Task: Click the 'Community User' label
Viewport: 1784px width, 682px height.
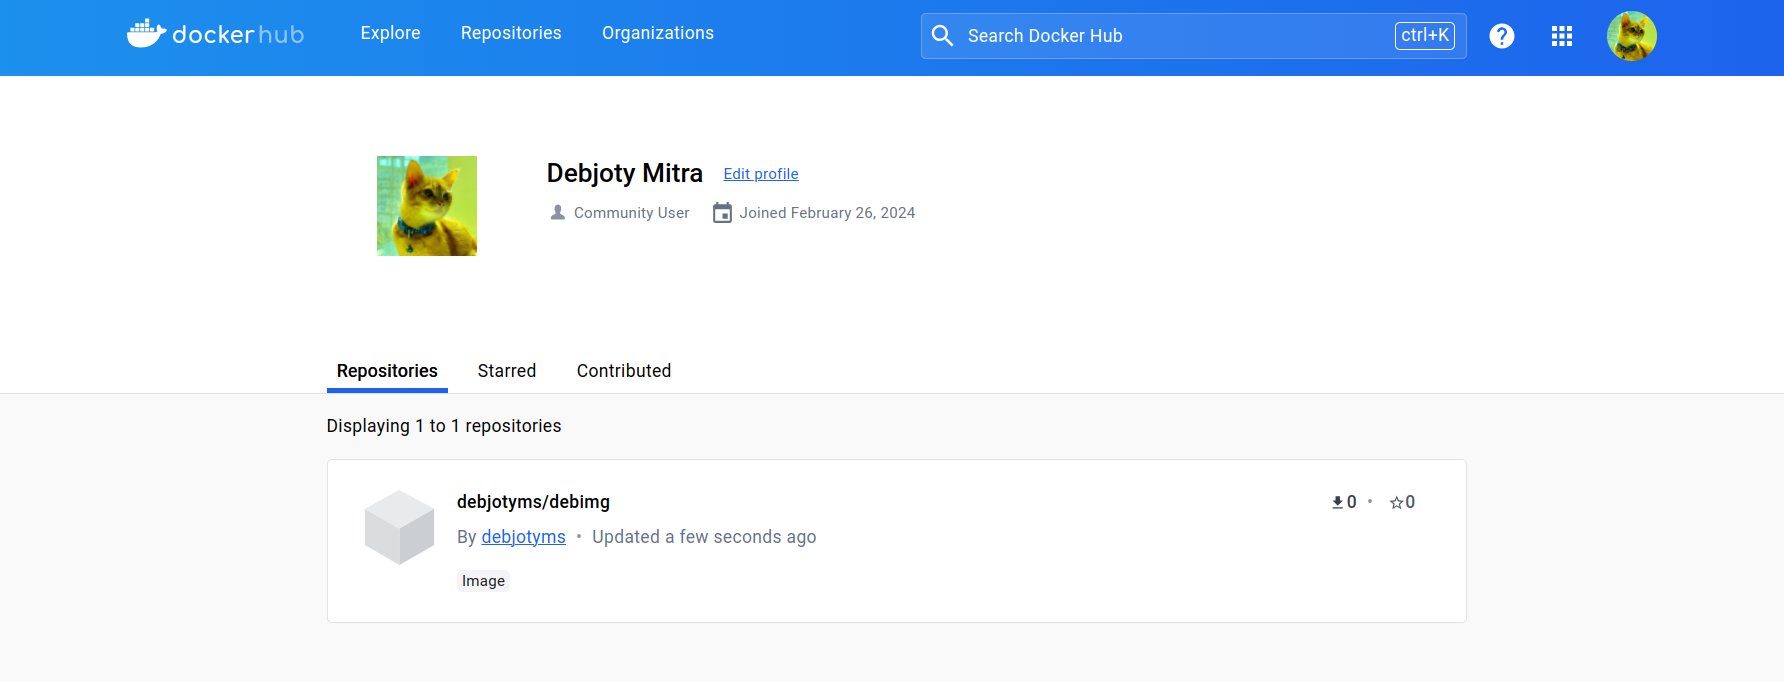Action: click(631, 213)
